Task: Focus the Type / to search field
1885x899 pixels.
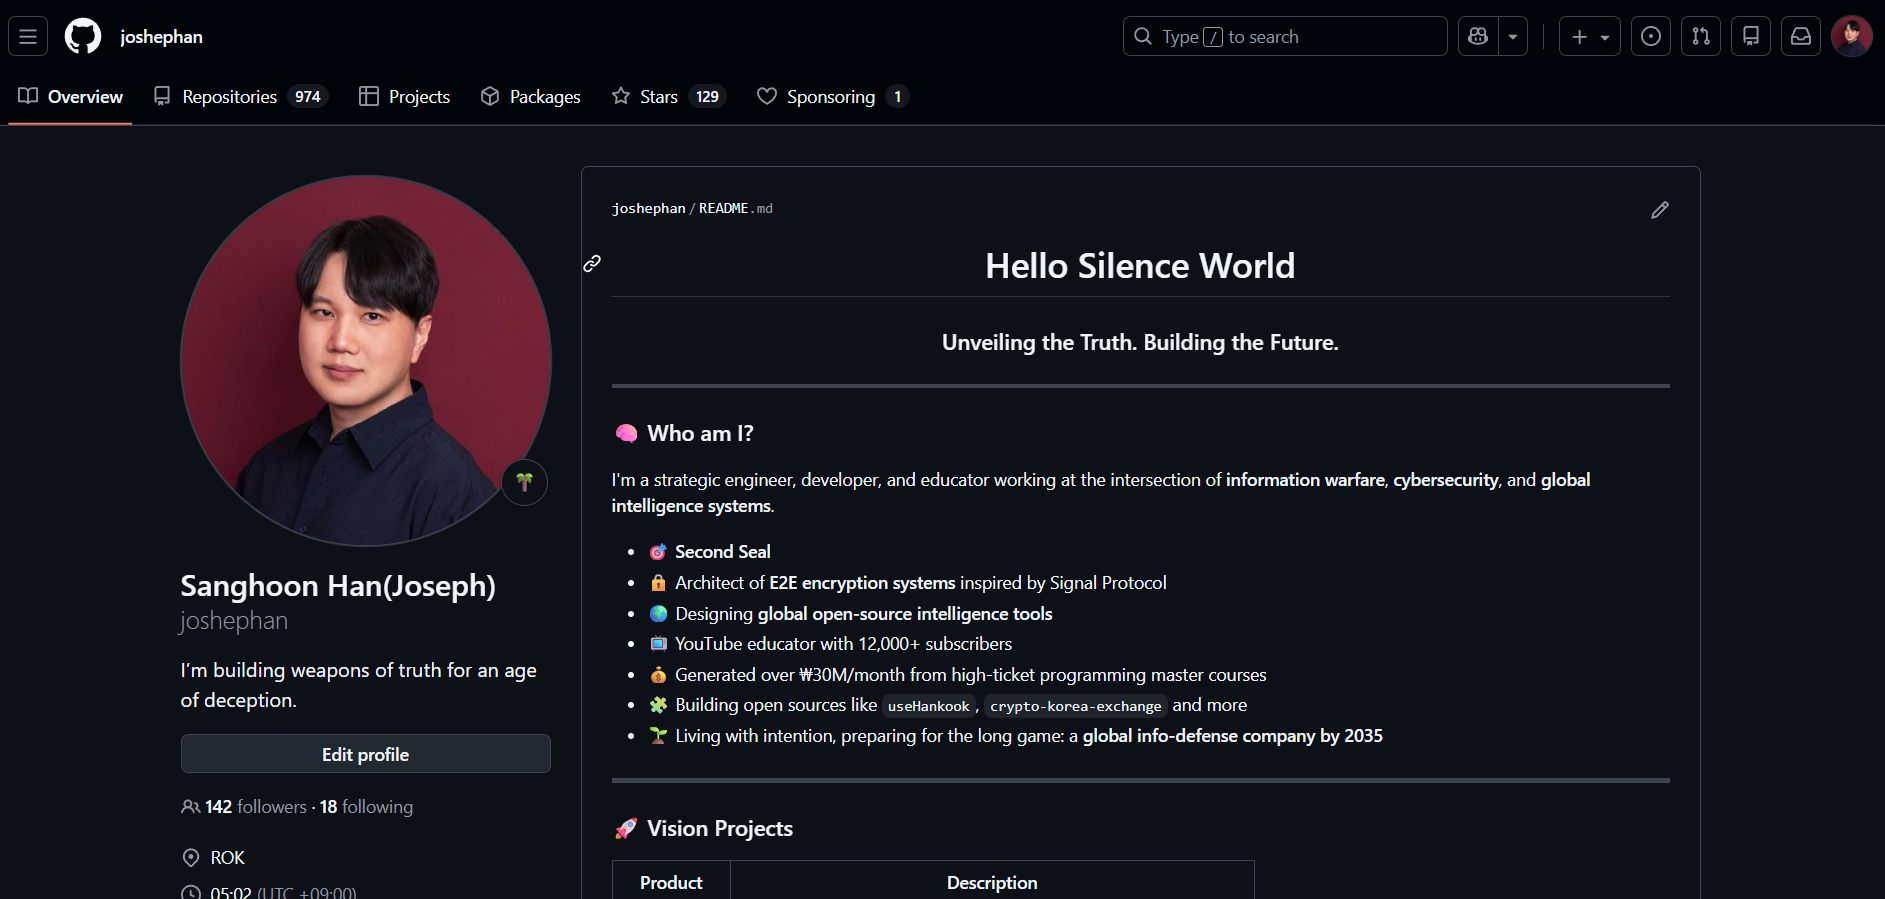Action: point(1285,37)
